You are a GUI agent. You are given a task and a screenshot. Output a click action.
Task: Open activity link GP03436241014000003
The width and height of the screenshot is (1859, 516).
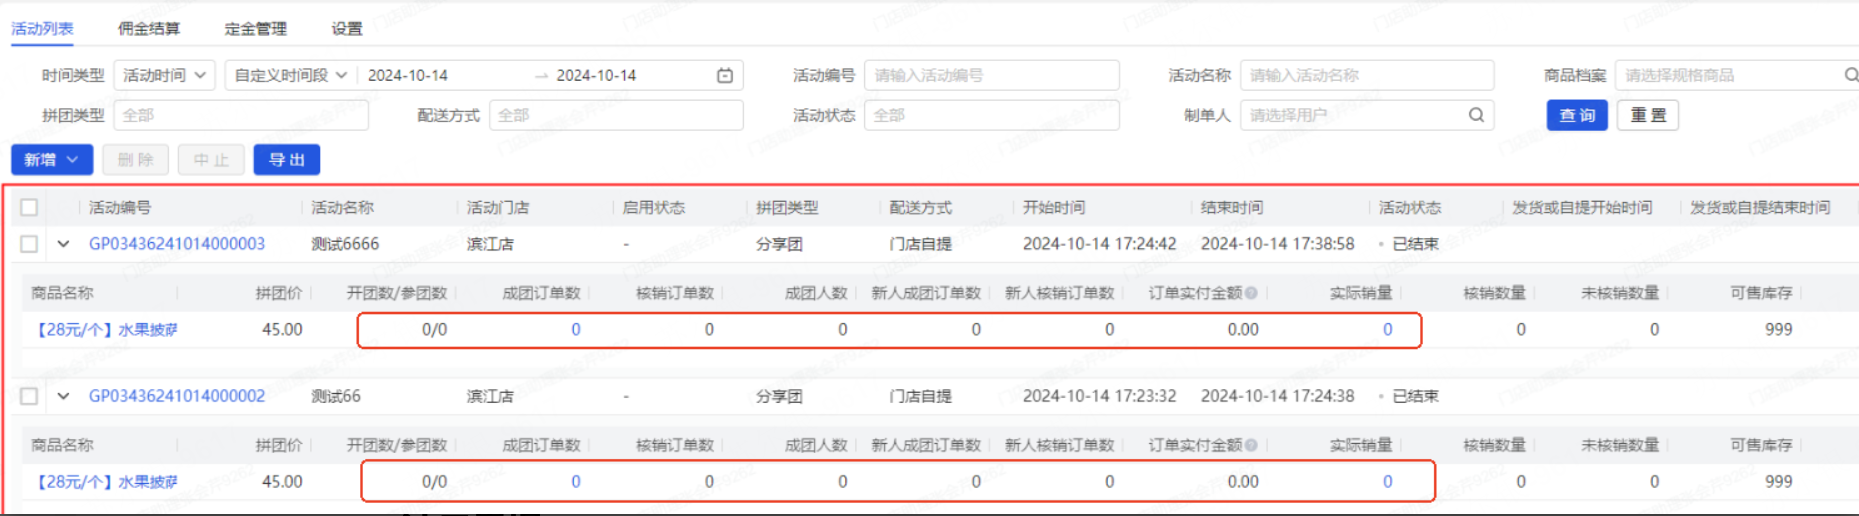click(177, 244)
